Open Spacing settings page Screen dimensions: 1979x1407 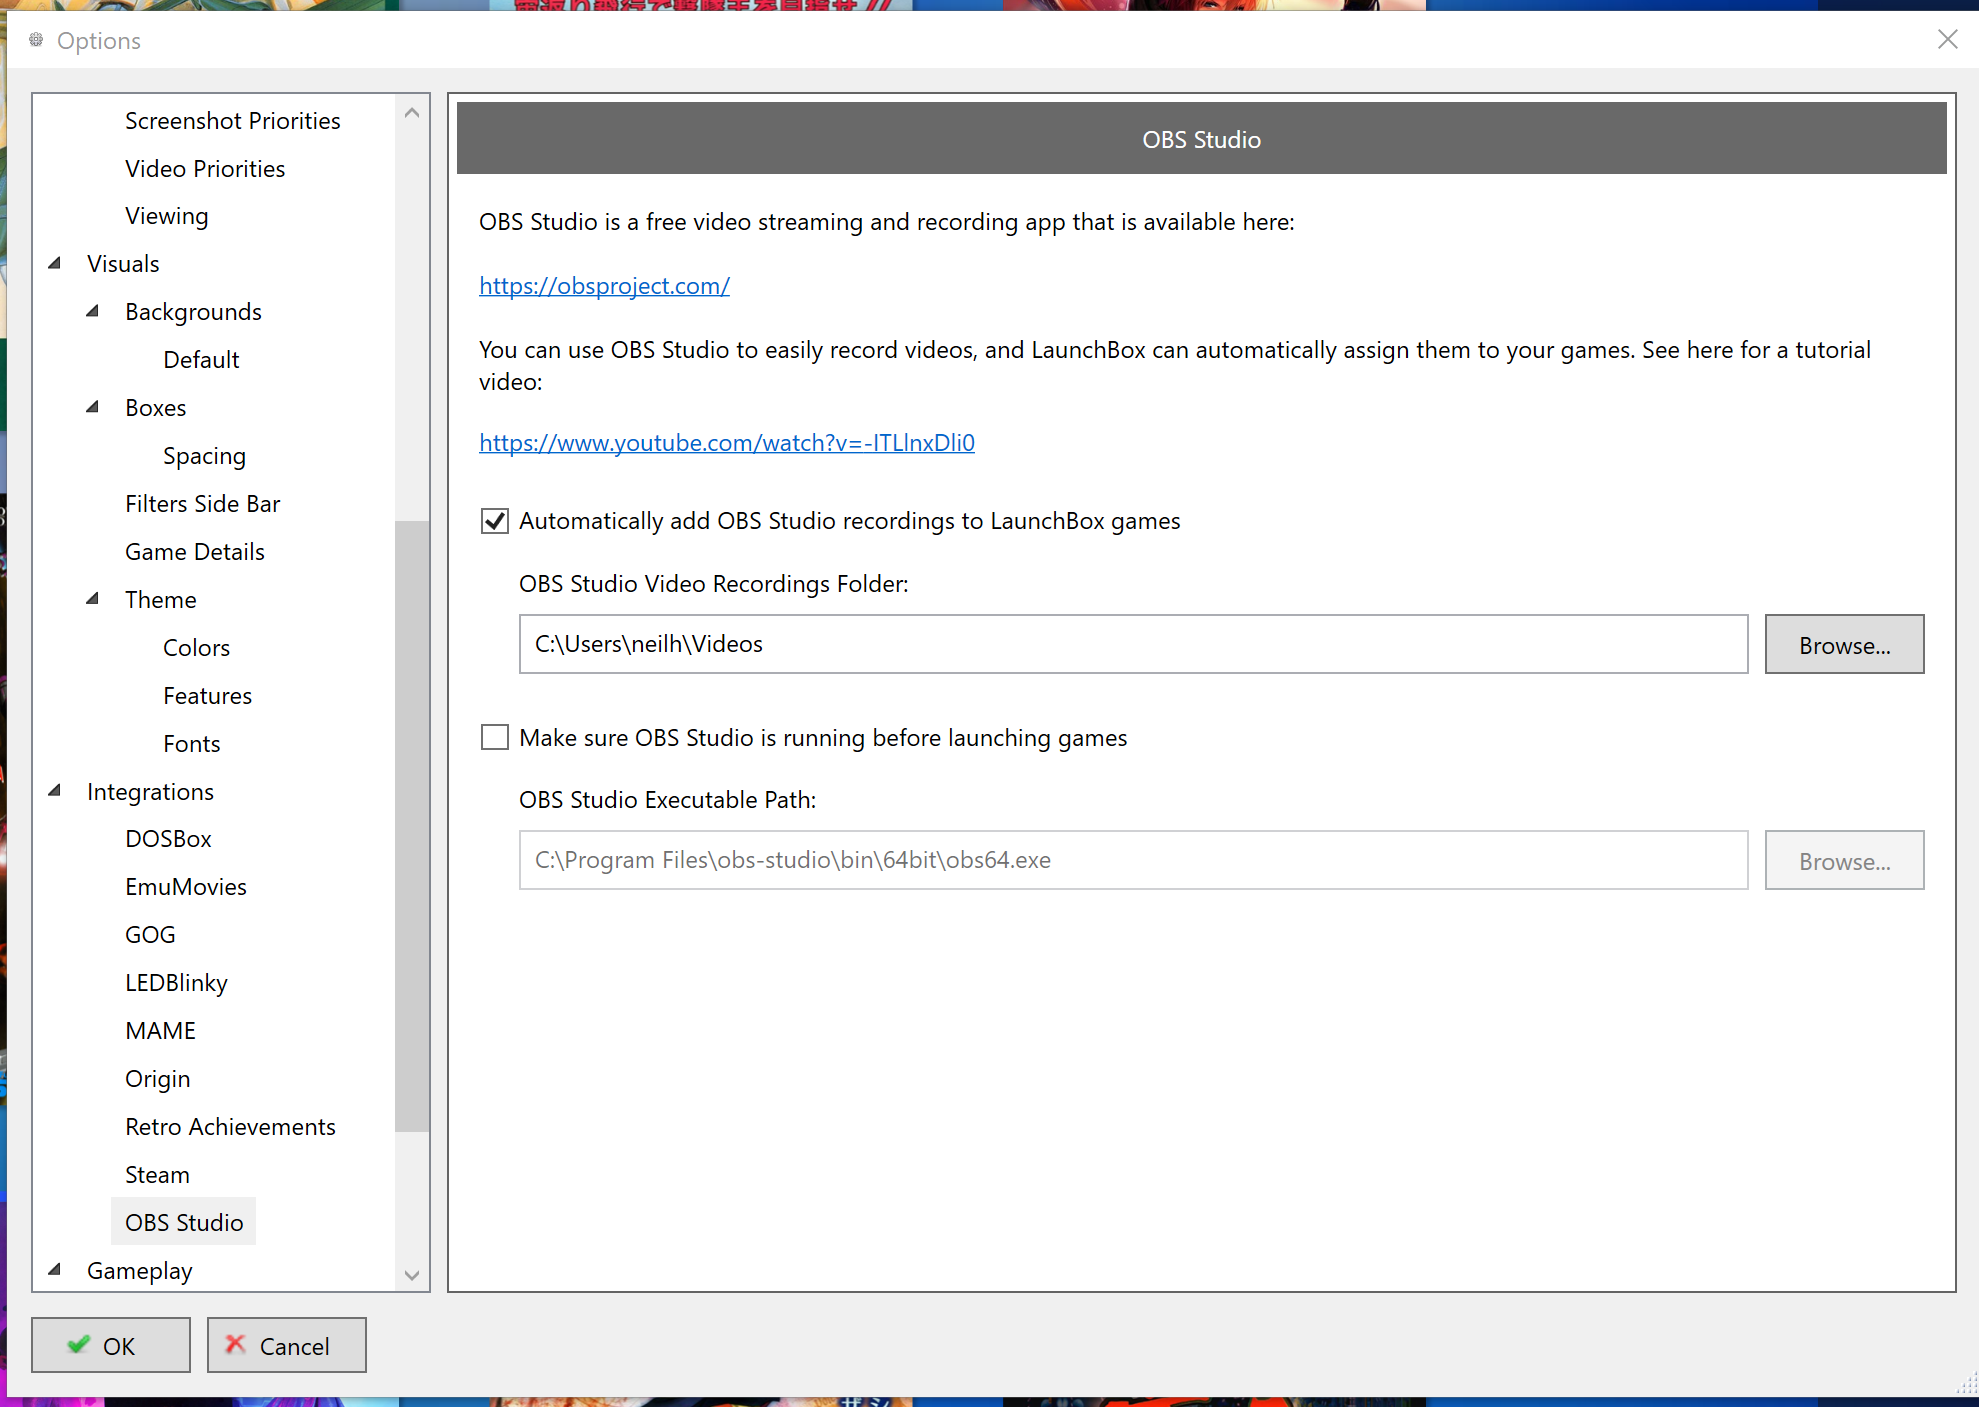pyautogui.click(x=204, y=456)
